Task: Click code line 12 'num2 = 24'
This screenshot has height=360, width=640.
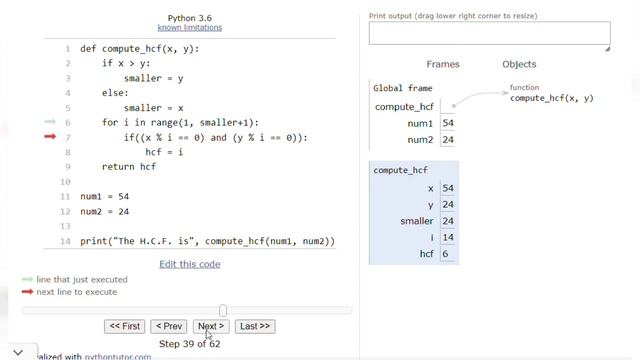Action: point(104,211)
